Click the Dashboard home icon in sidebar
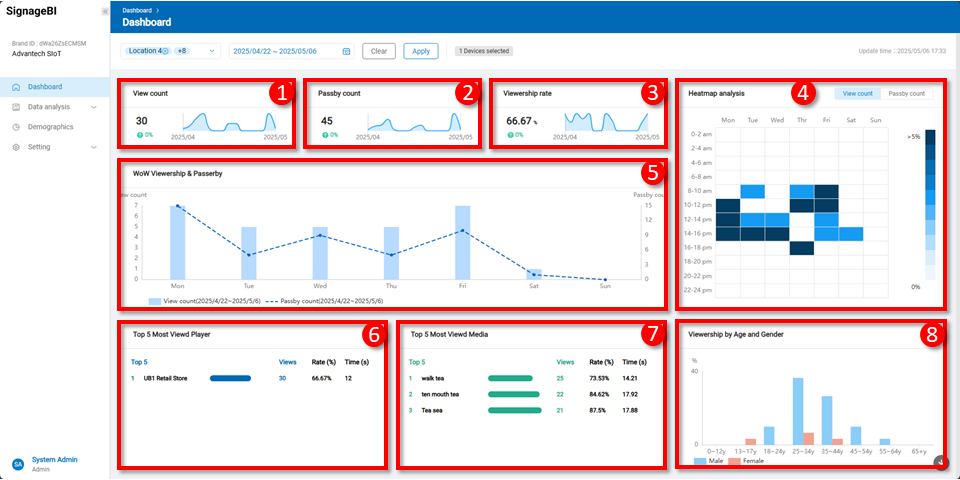Image resolution: width=960 pixels, height=480 pixels. click(16, 87)
